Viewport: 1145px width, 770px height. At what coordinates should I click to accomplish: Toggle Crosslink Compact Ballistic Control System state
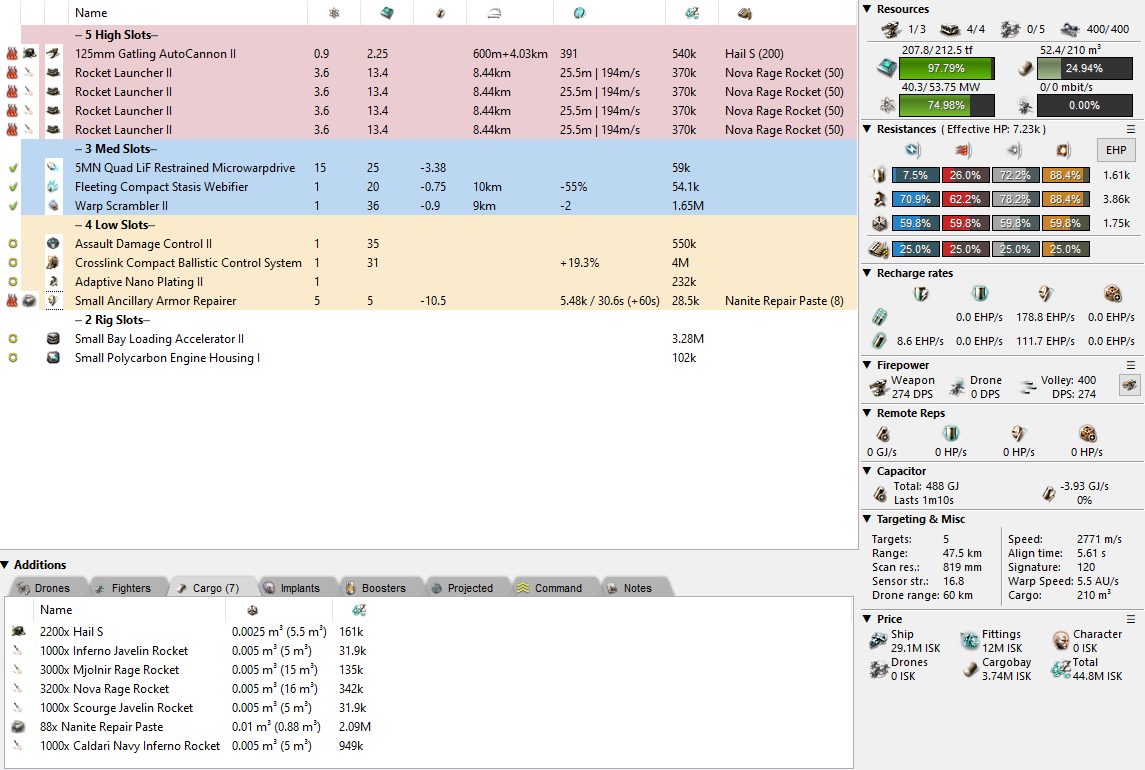pos(12,263)
